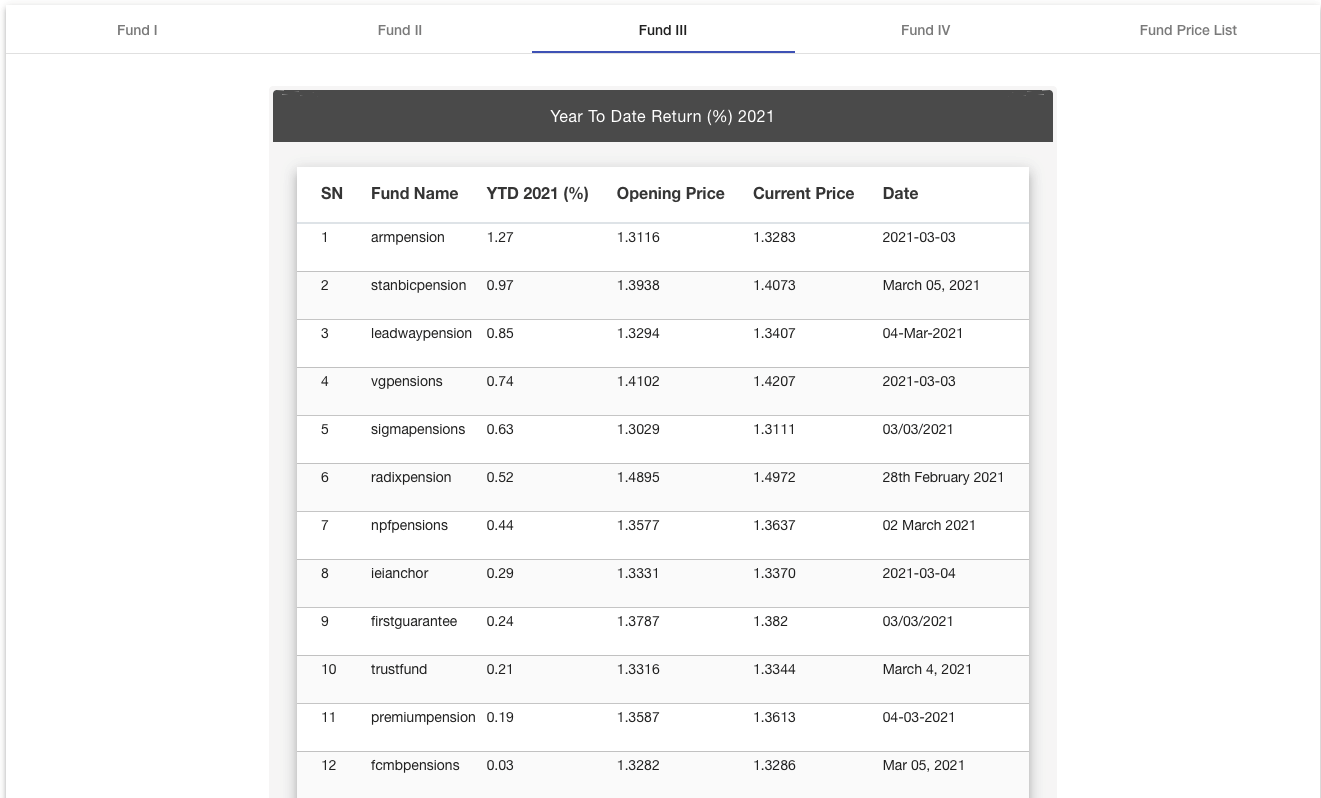1321x798 pixels.
Task: Select the stanbicpension fund name
Action: tap(418, 286)
